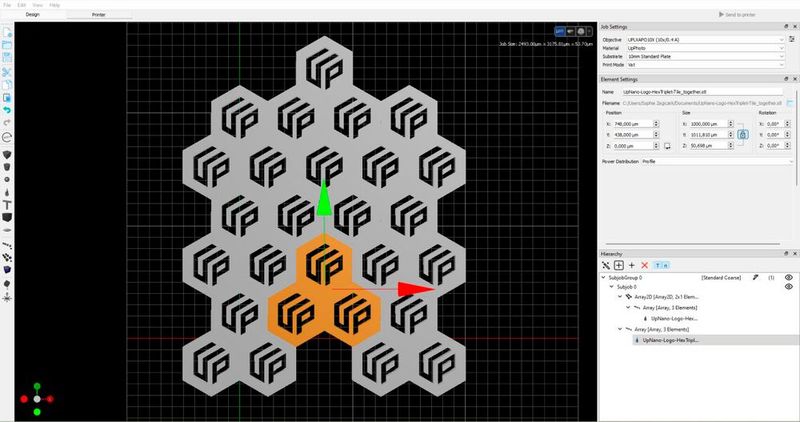Toggle the T filter in Hierarchy toolbar

pos(658,265)
